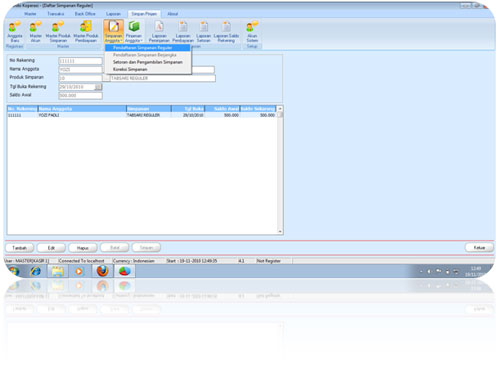Switch to the Laporan ribbon tab
The width and height of the screenshot is (499, 369).
point(113,14)
